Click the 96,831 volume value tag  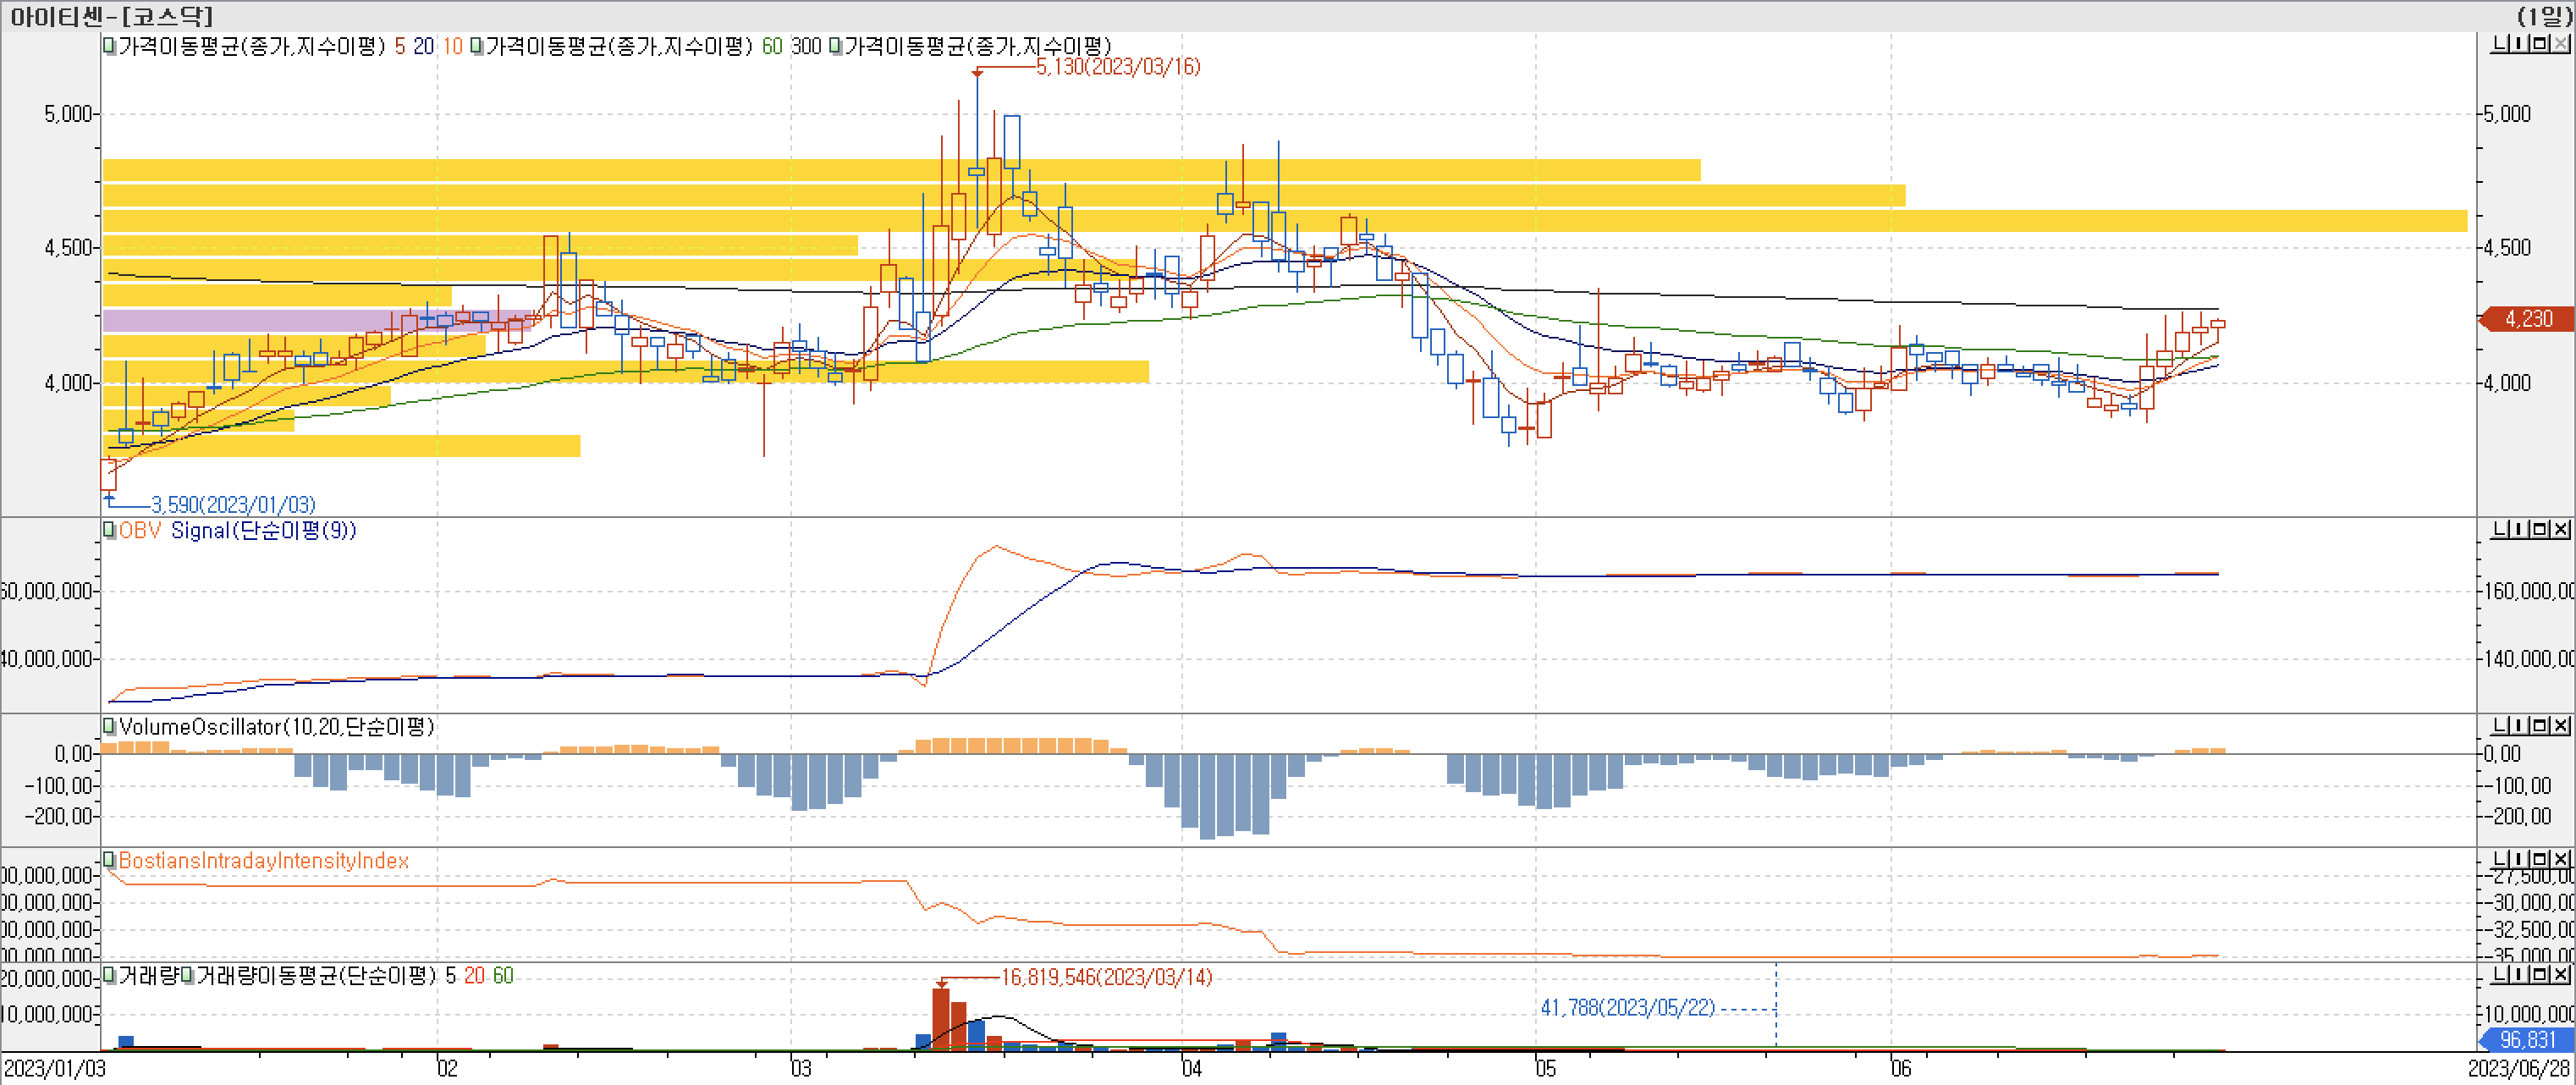click(2527, 1040)
